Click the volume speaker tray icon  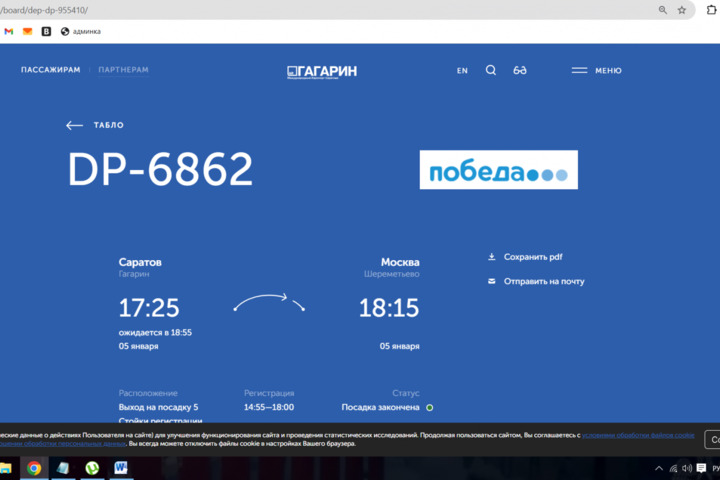[x=686, y=468]
